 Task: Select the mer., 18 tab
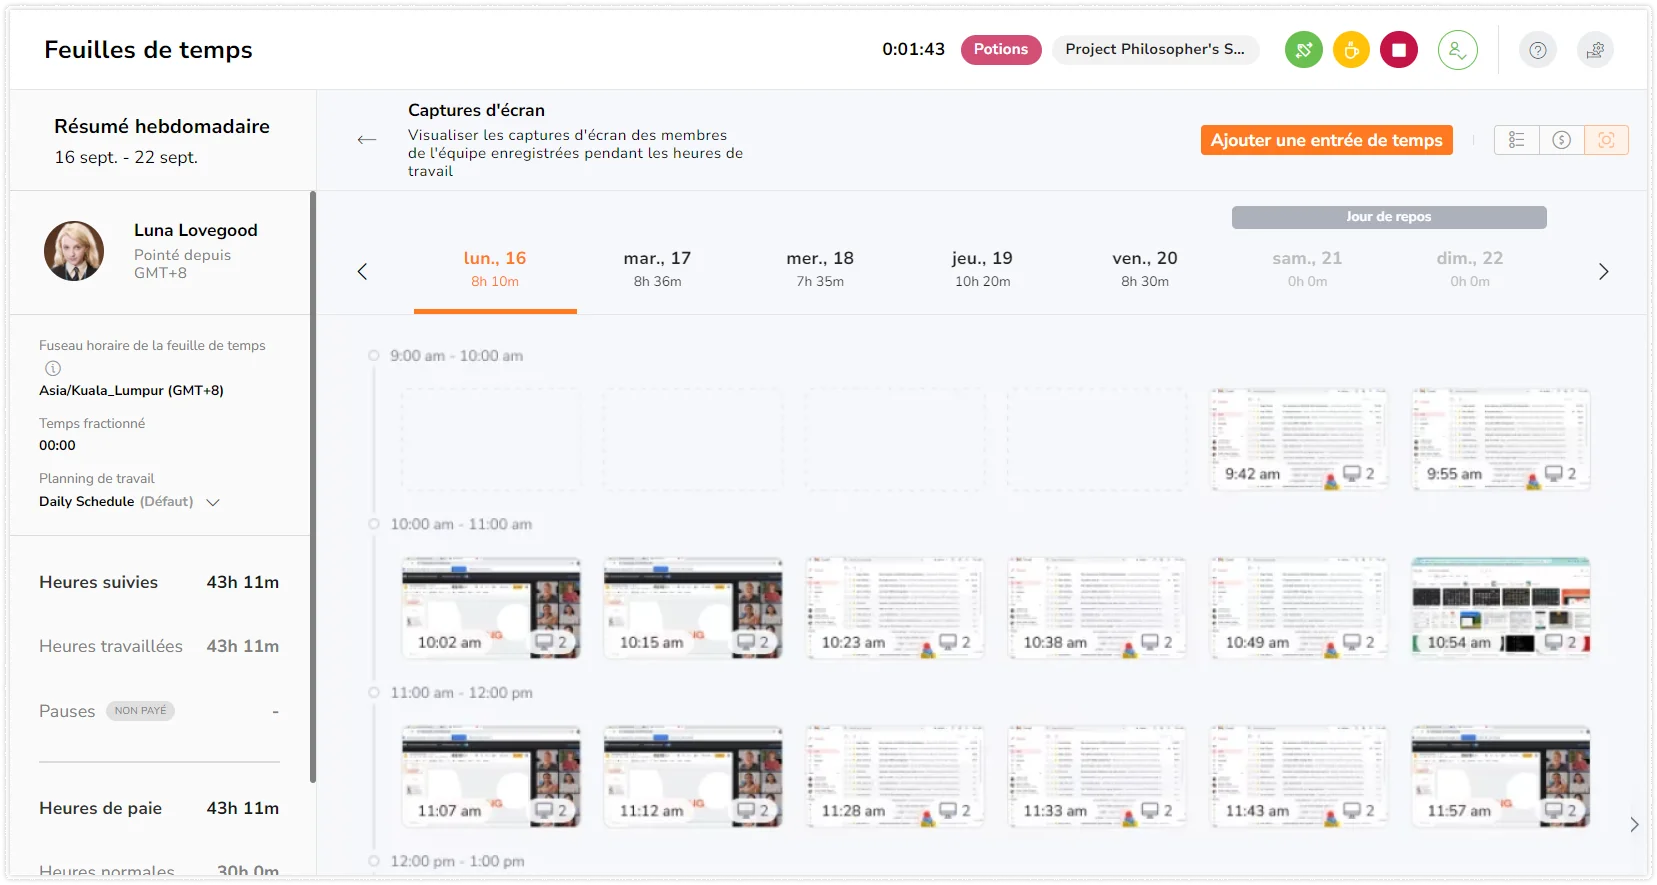(820, 269)
